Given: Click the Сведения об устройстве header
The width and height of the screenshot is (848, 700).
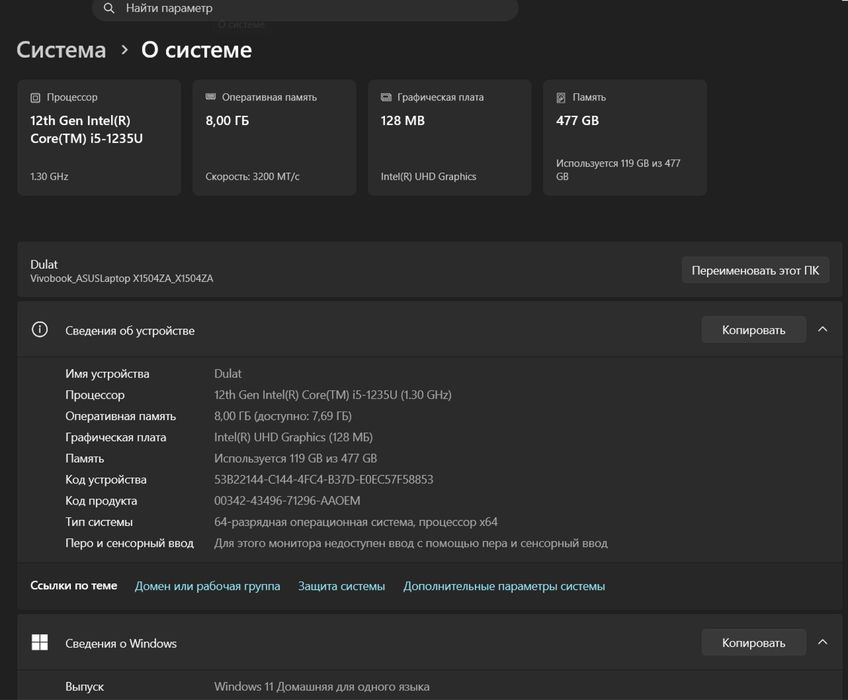Looking at the screenshot, I should (429, 329).
